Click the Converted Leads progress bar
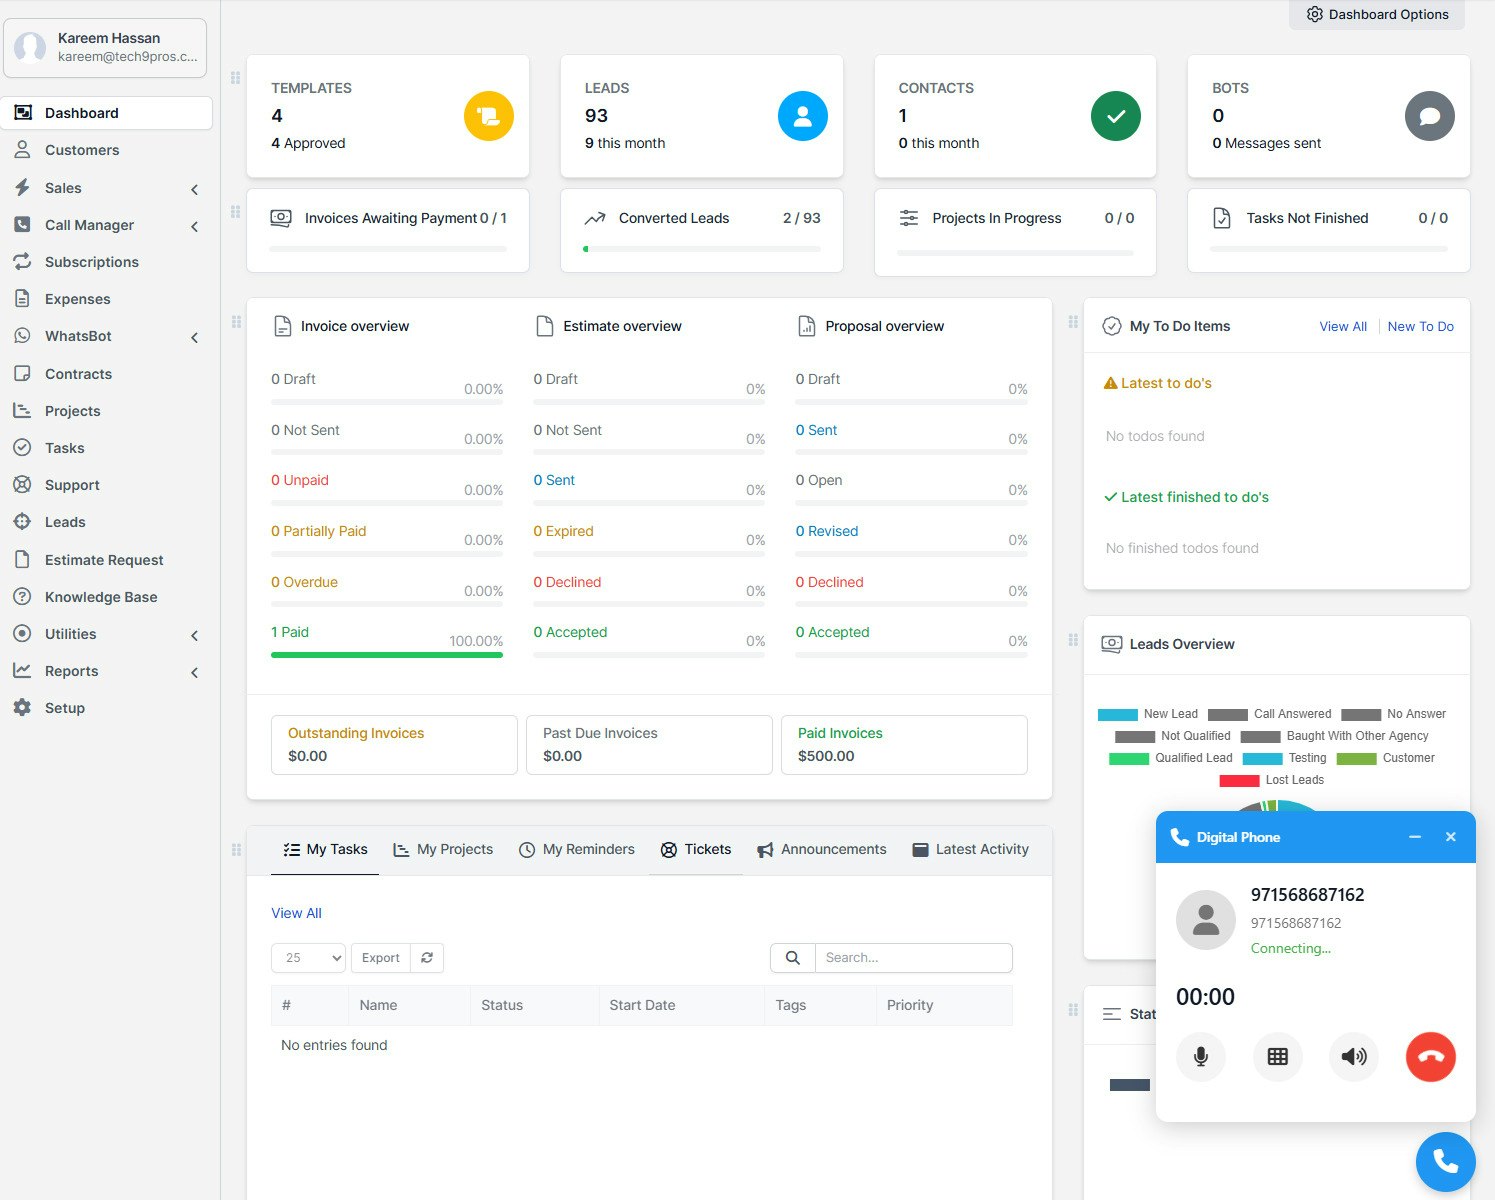This screenshot has width=1495, height=1200. 702,249
